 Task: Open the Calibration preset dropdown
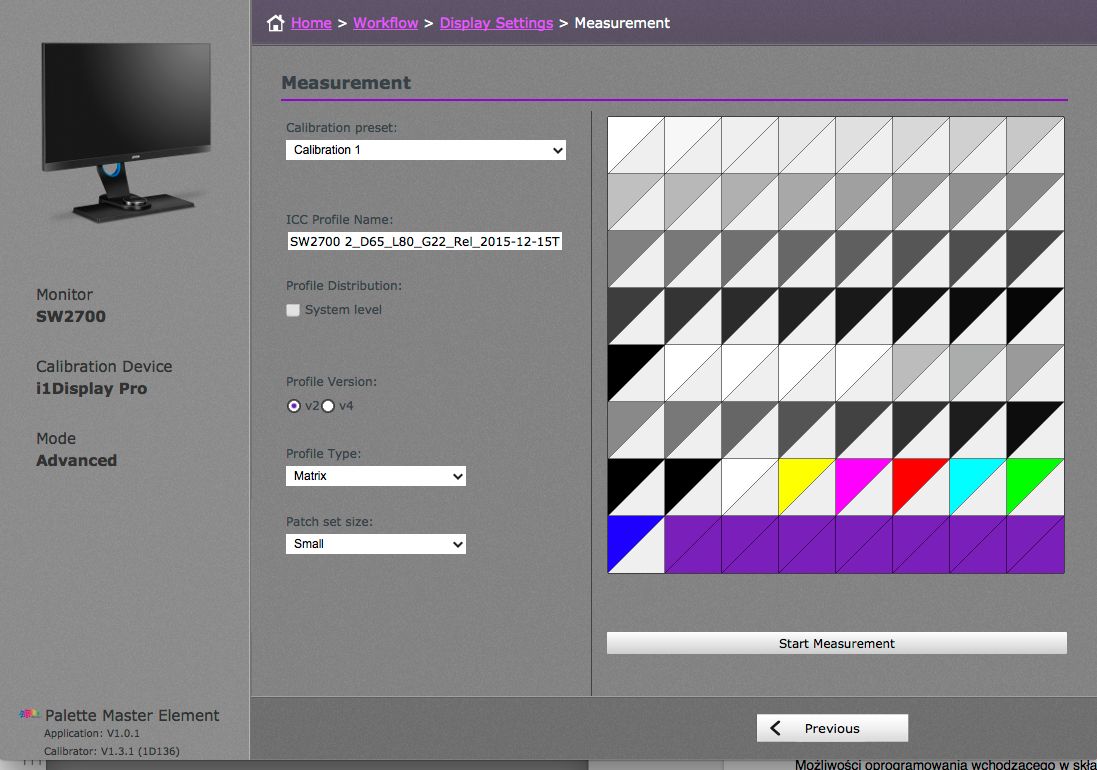[425, 149]
